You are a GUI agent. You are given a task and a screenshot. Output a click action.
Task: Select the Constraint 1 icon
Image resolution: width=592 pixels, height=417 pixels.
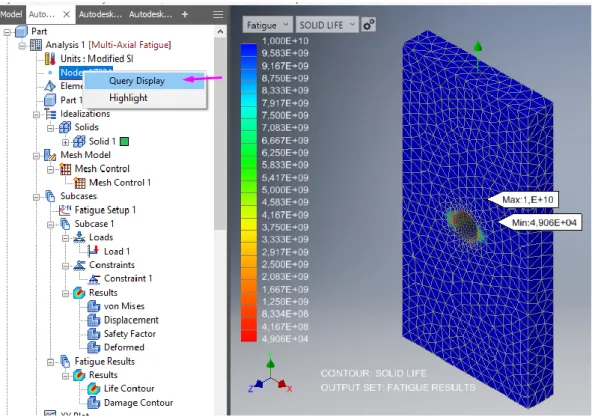[94, 279]
